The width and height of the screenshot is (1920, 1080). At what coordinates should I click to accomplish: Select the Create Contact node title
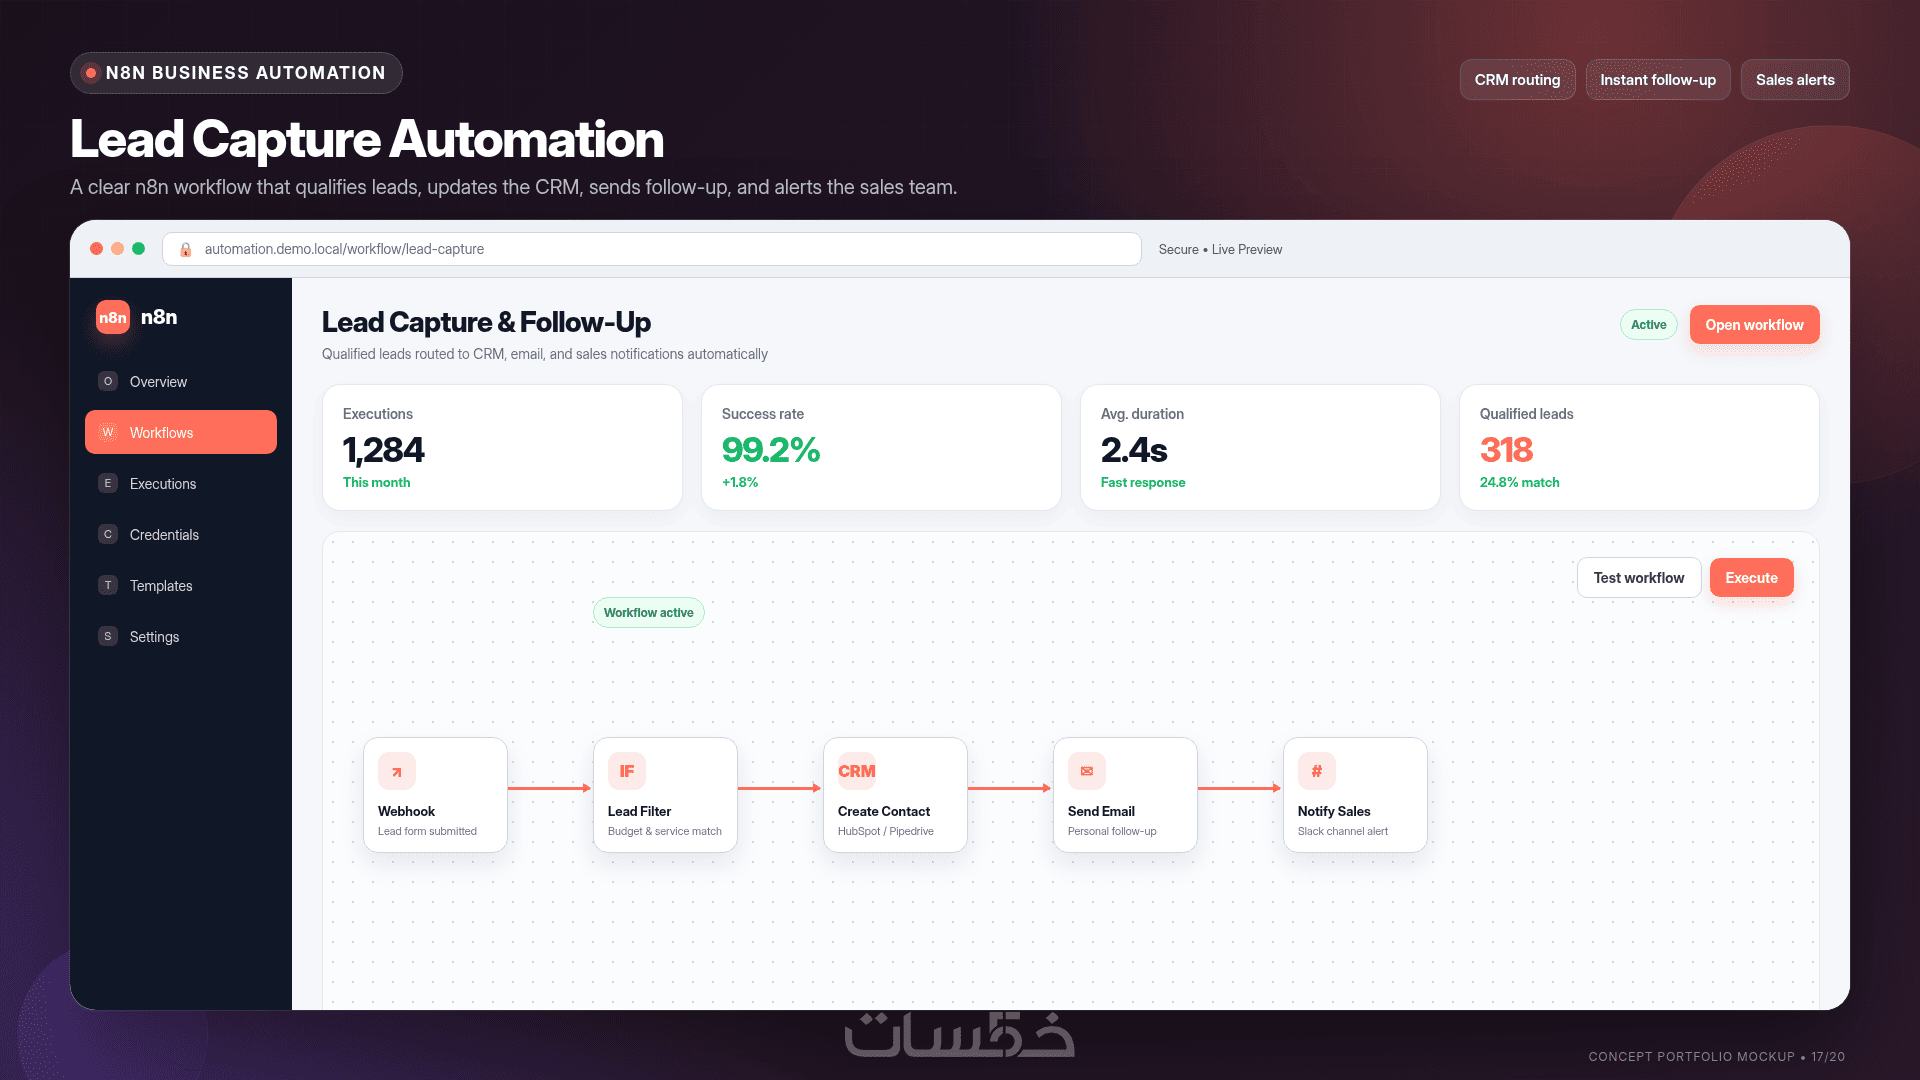884,811
